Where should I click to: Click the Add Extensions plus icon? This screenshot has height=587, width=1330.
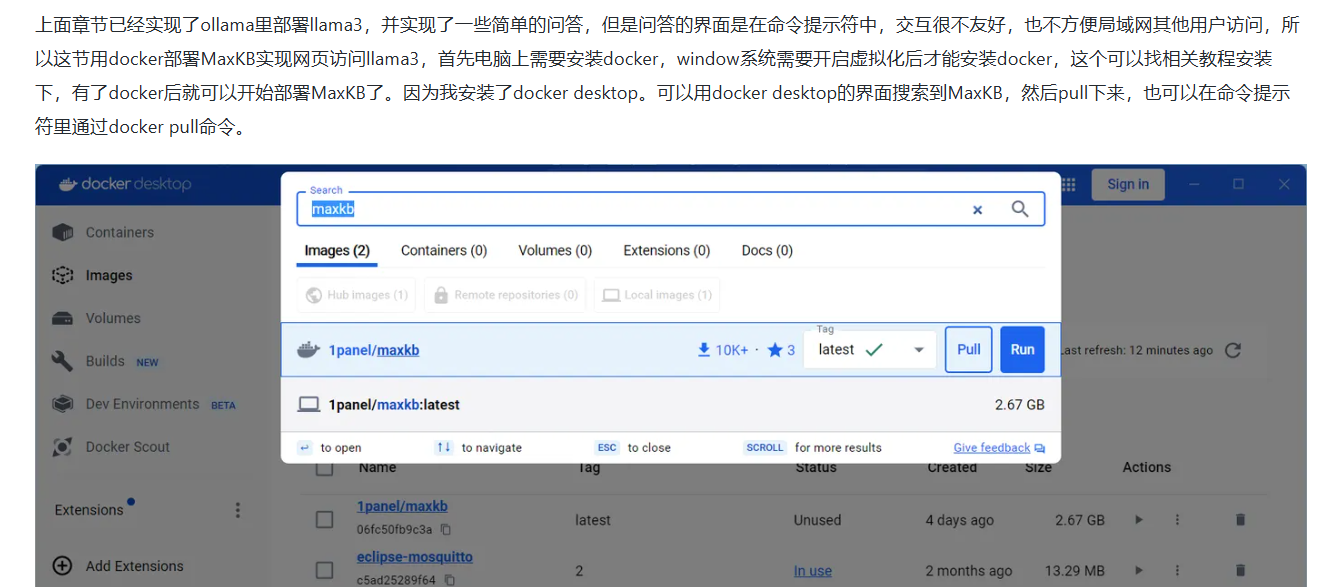[62, 565]
